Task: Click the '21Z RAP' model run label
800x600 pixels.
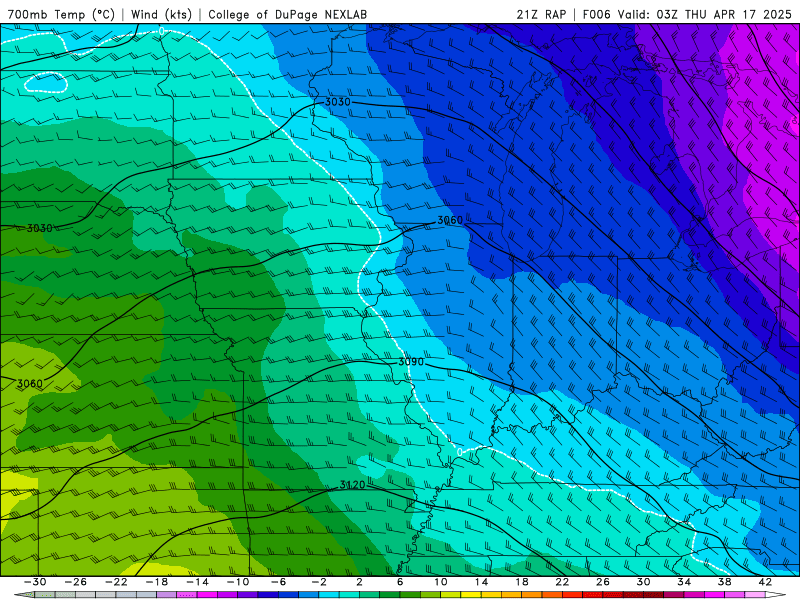Action: (541, 14)
